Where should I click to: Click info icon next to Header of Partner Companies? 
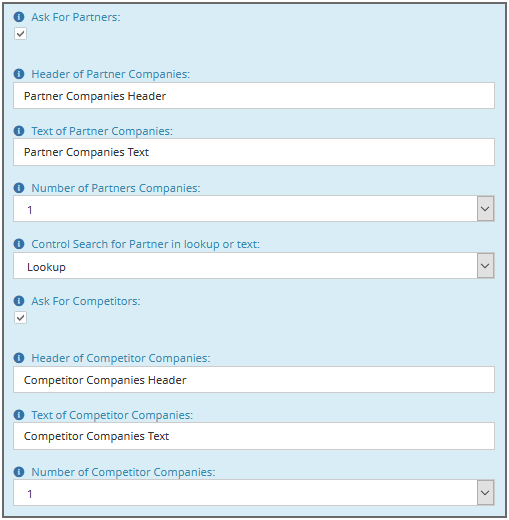tap(19, 74)
